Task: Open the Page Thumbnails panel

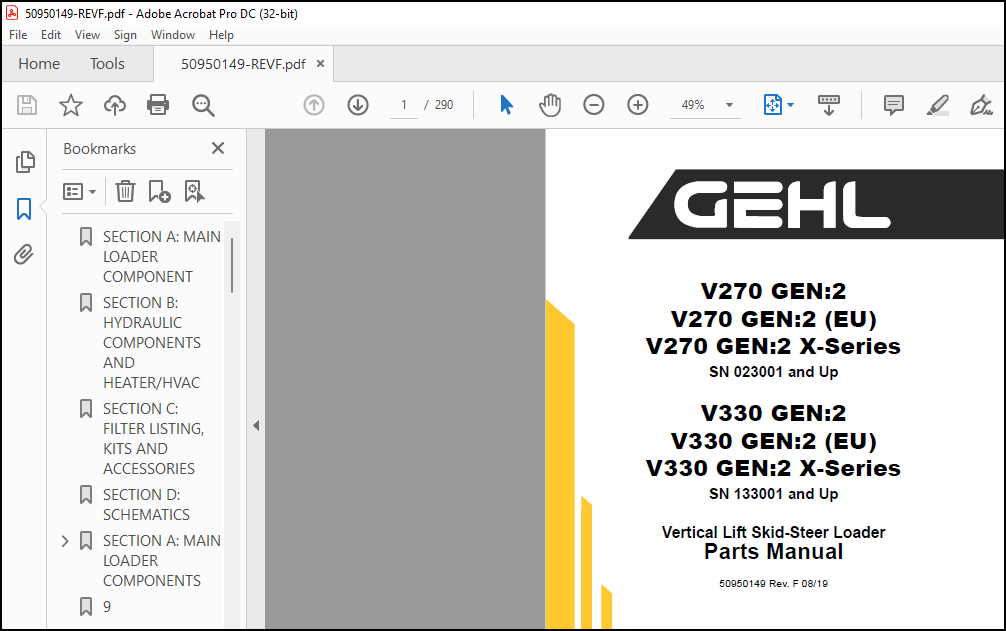Action: (x=25, y=162)
